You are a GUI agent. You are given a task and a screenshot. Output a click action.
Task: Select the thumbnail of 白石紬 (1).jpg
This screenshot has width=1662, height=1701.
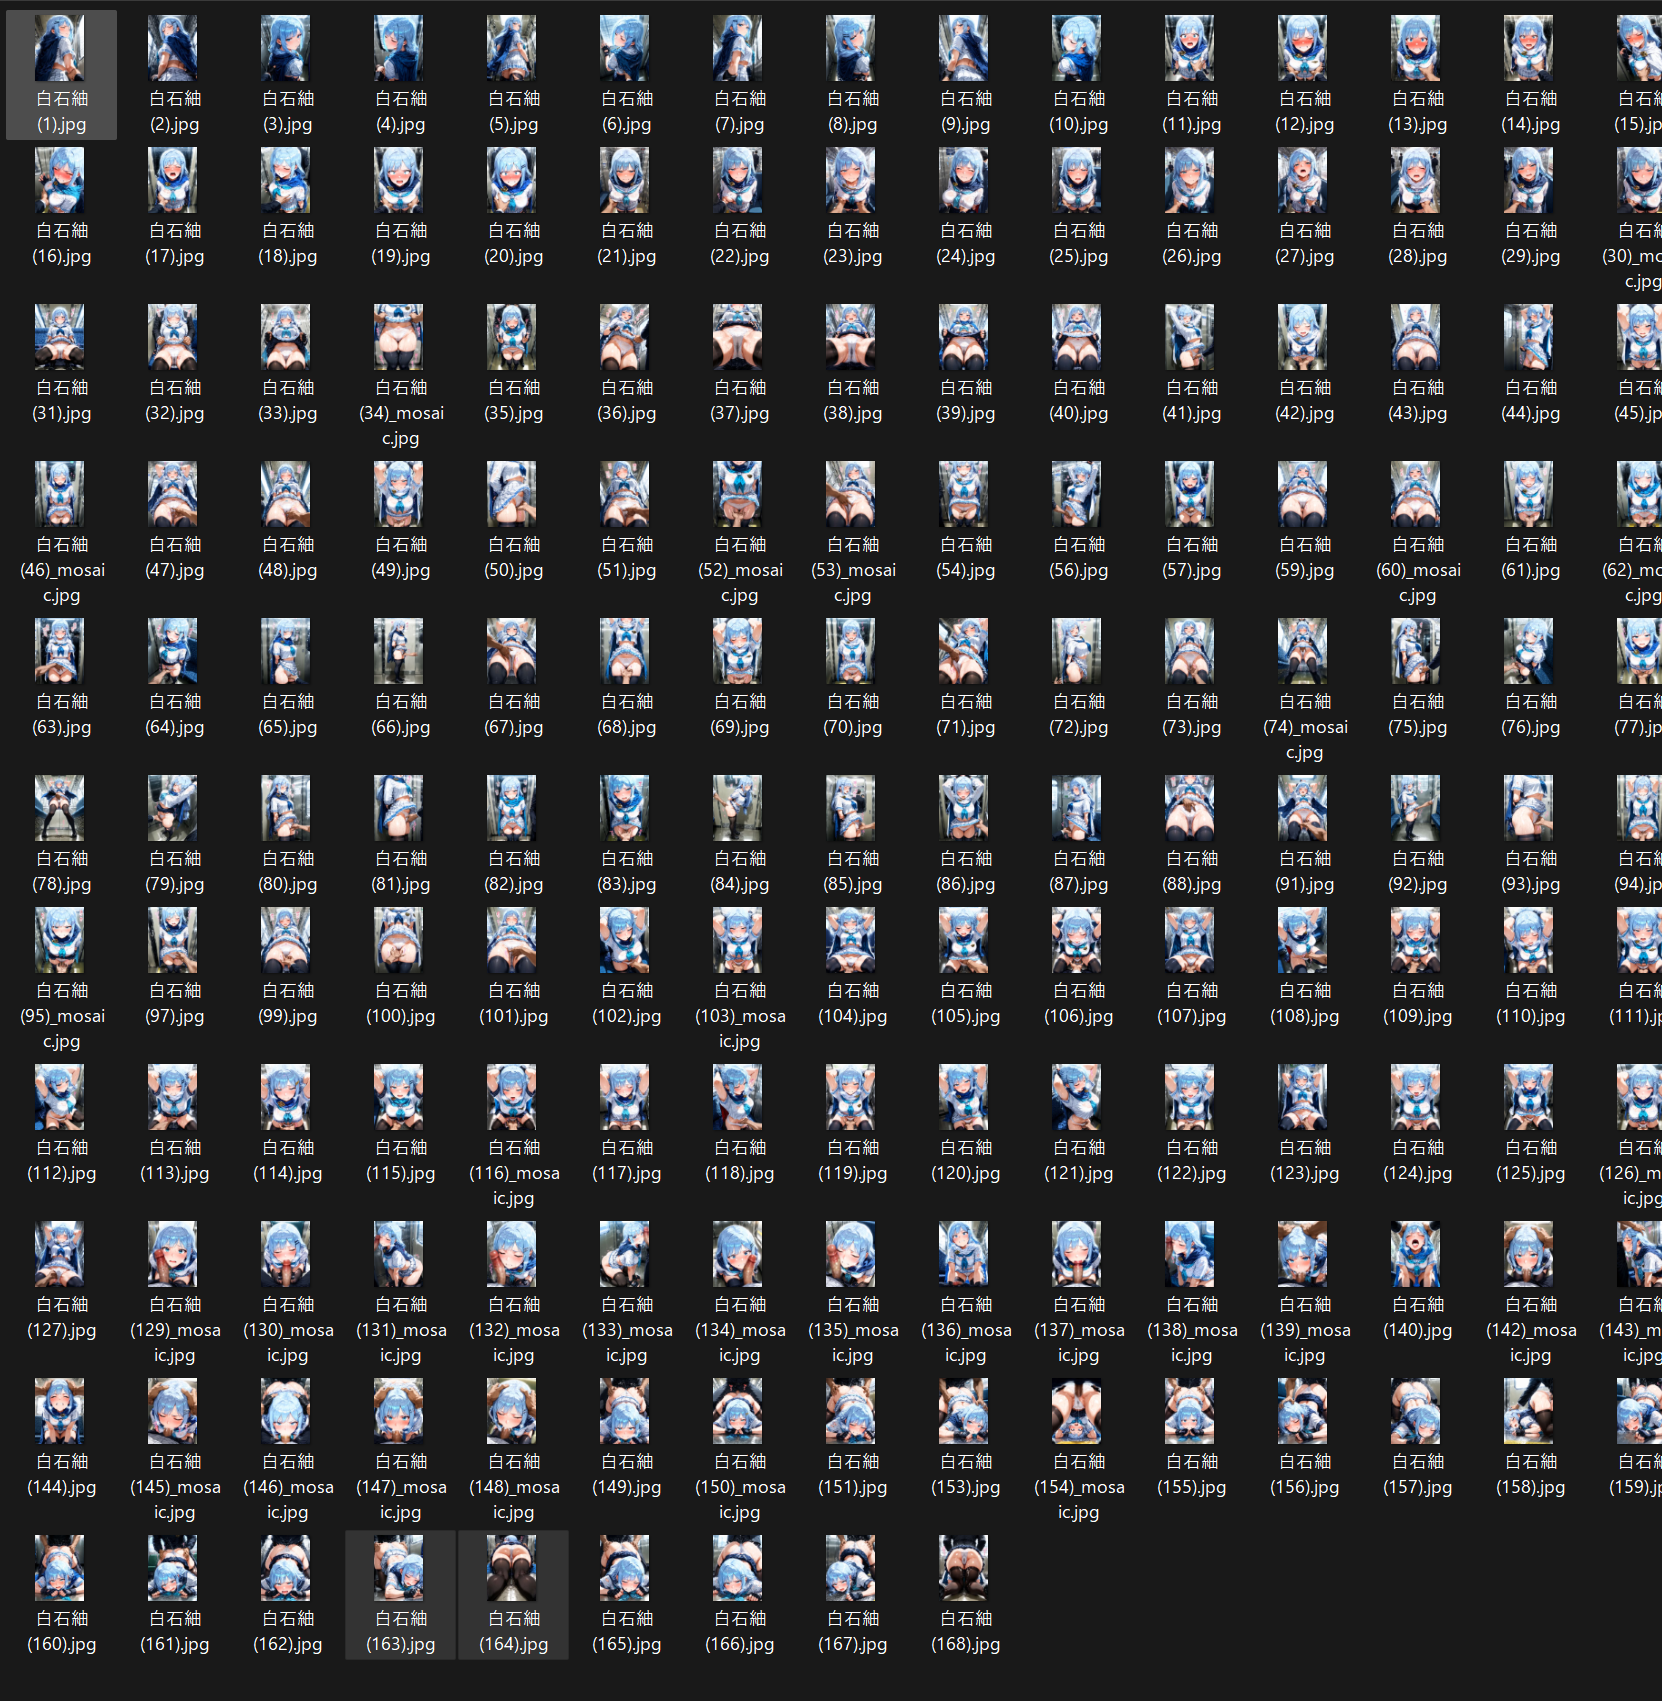tap(60, 48)
